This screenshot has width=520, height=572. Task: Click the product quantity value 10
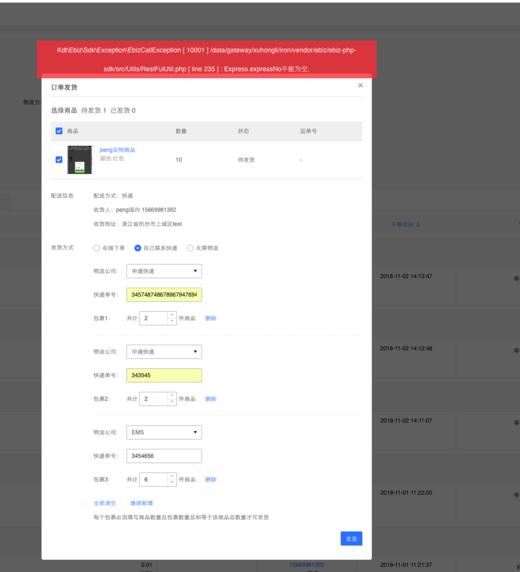179,160
